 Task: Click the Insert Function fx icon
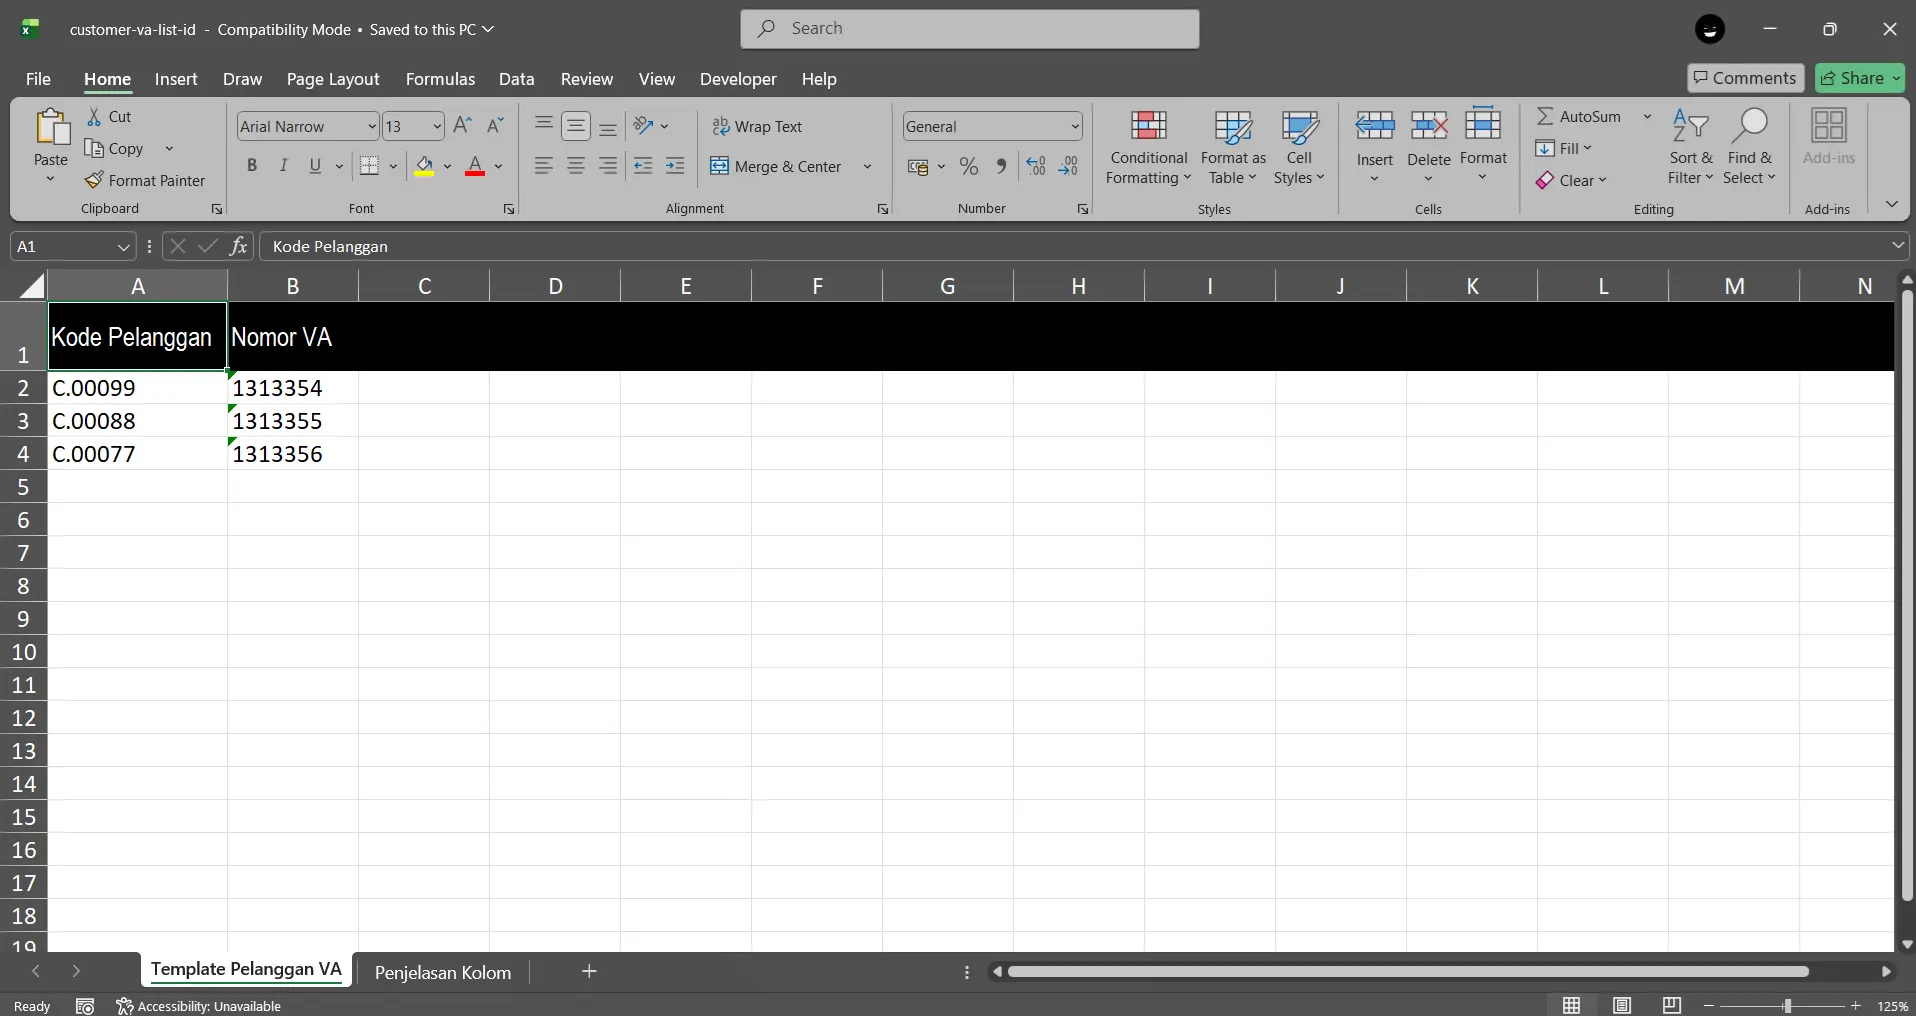pos(238,246)
